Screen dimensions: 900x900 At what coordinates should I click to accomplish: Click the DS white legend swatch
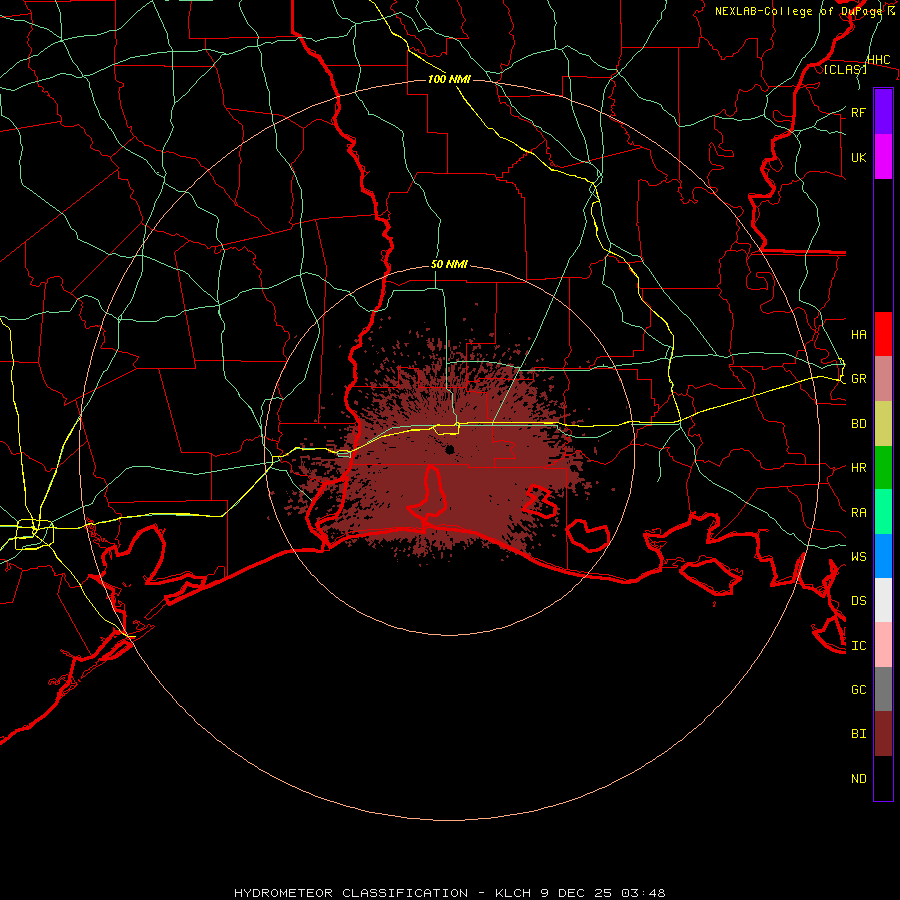(883, 600)
